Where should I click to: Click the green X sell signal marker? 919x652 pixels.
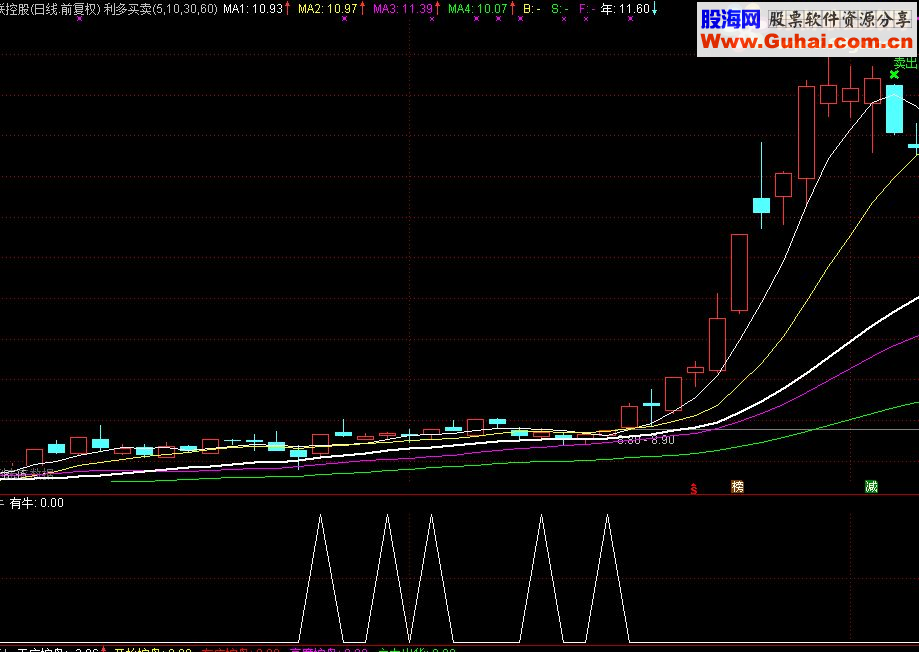pyautogui.click(x=894, y=74)
